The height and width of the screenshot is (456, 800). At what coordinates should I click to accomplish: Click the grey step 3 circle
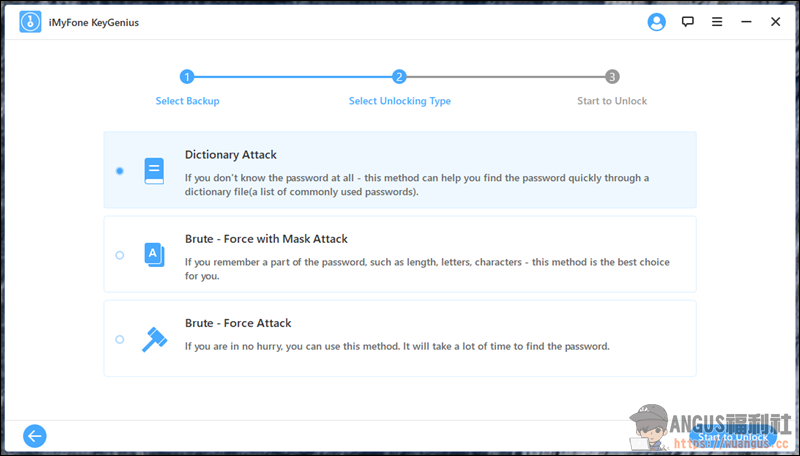[x=612, y=77]
